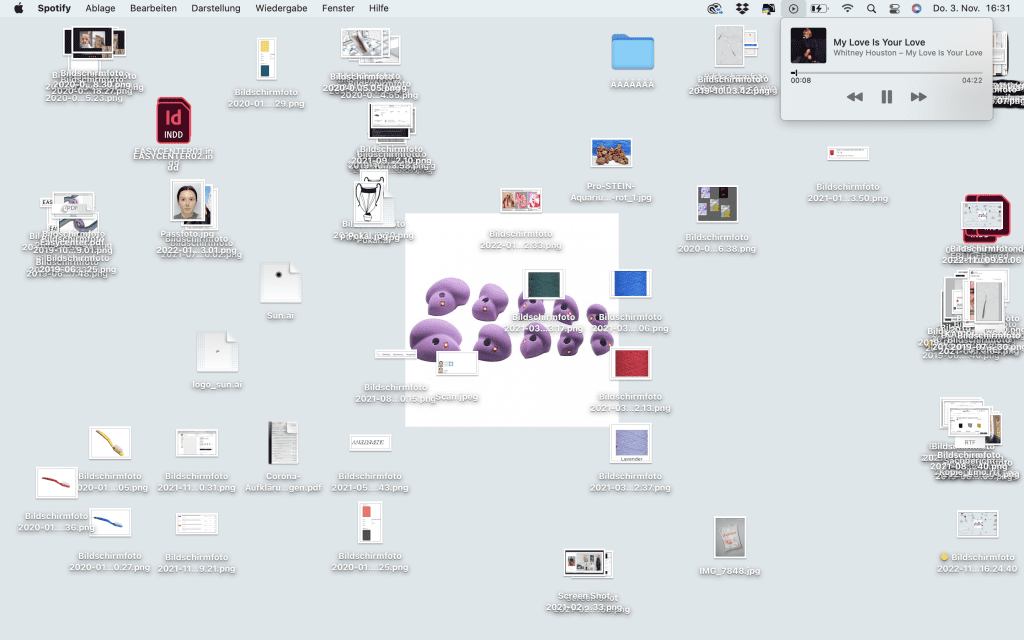Select the logo_sun.ai file
This screenshot has width=1024, height=640.
click(217, 352)
